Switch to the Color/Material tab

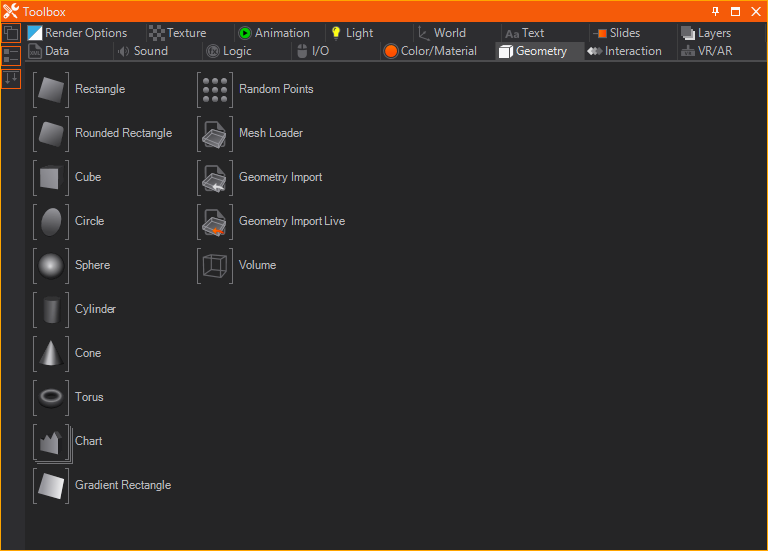point(431,51)
